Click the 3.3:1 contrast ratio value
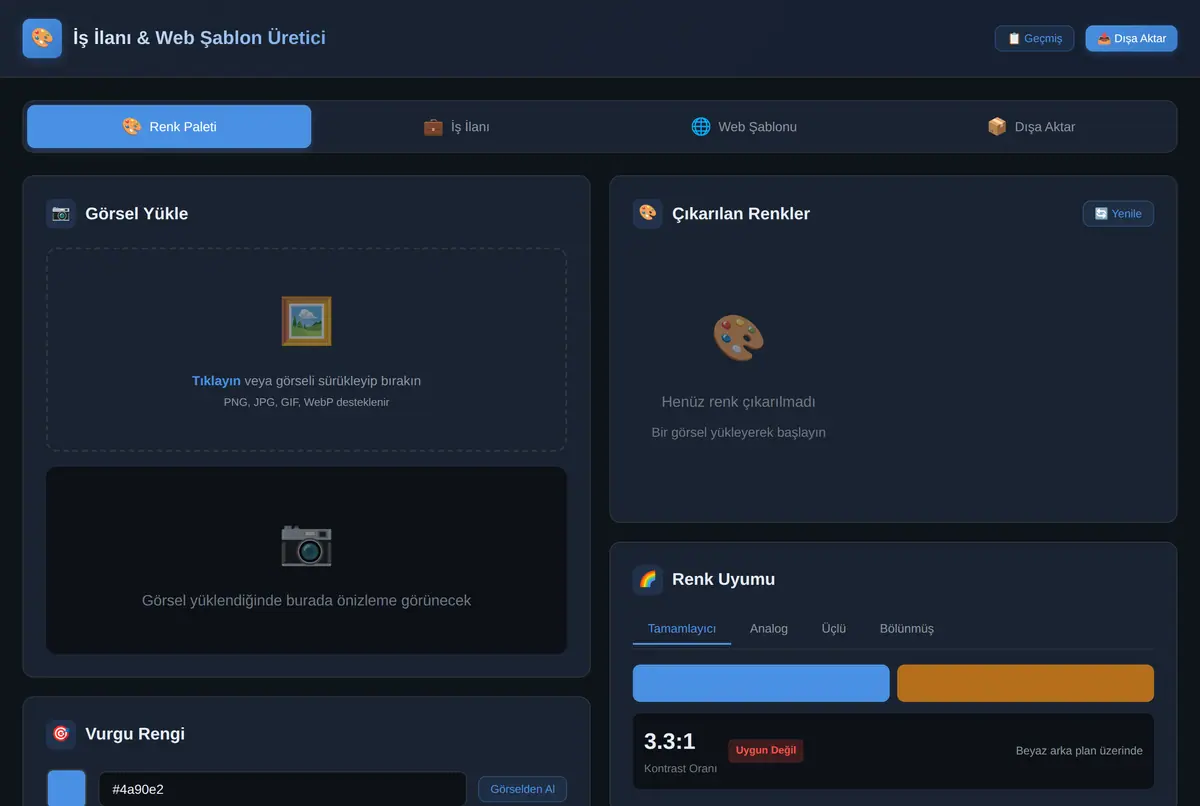 tap(670, 741)
